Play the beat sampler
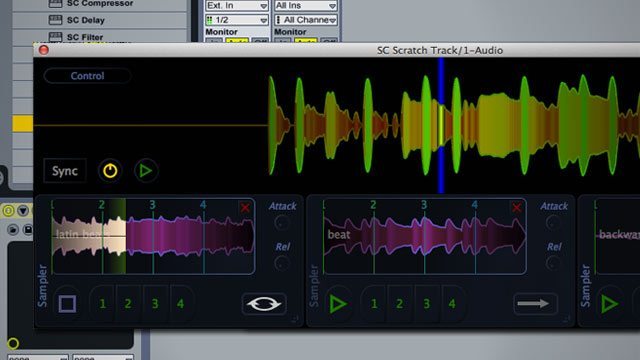This screenshot has width=640, height=360. click(x=338, y=304)
